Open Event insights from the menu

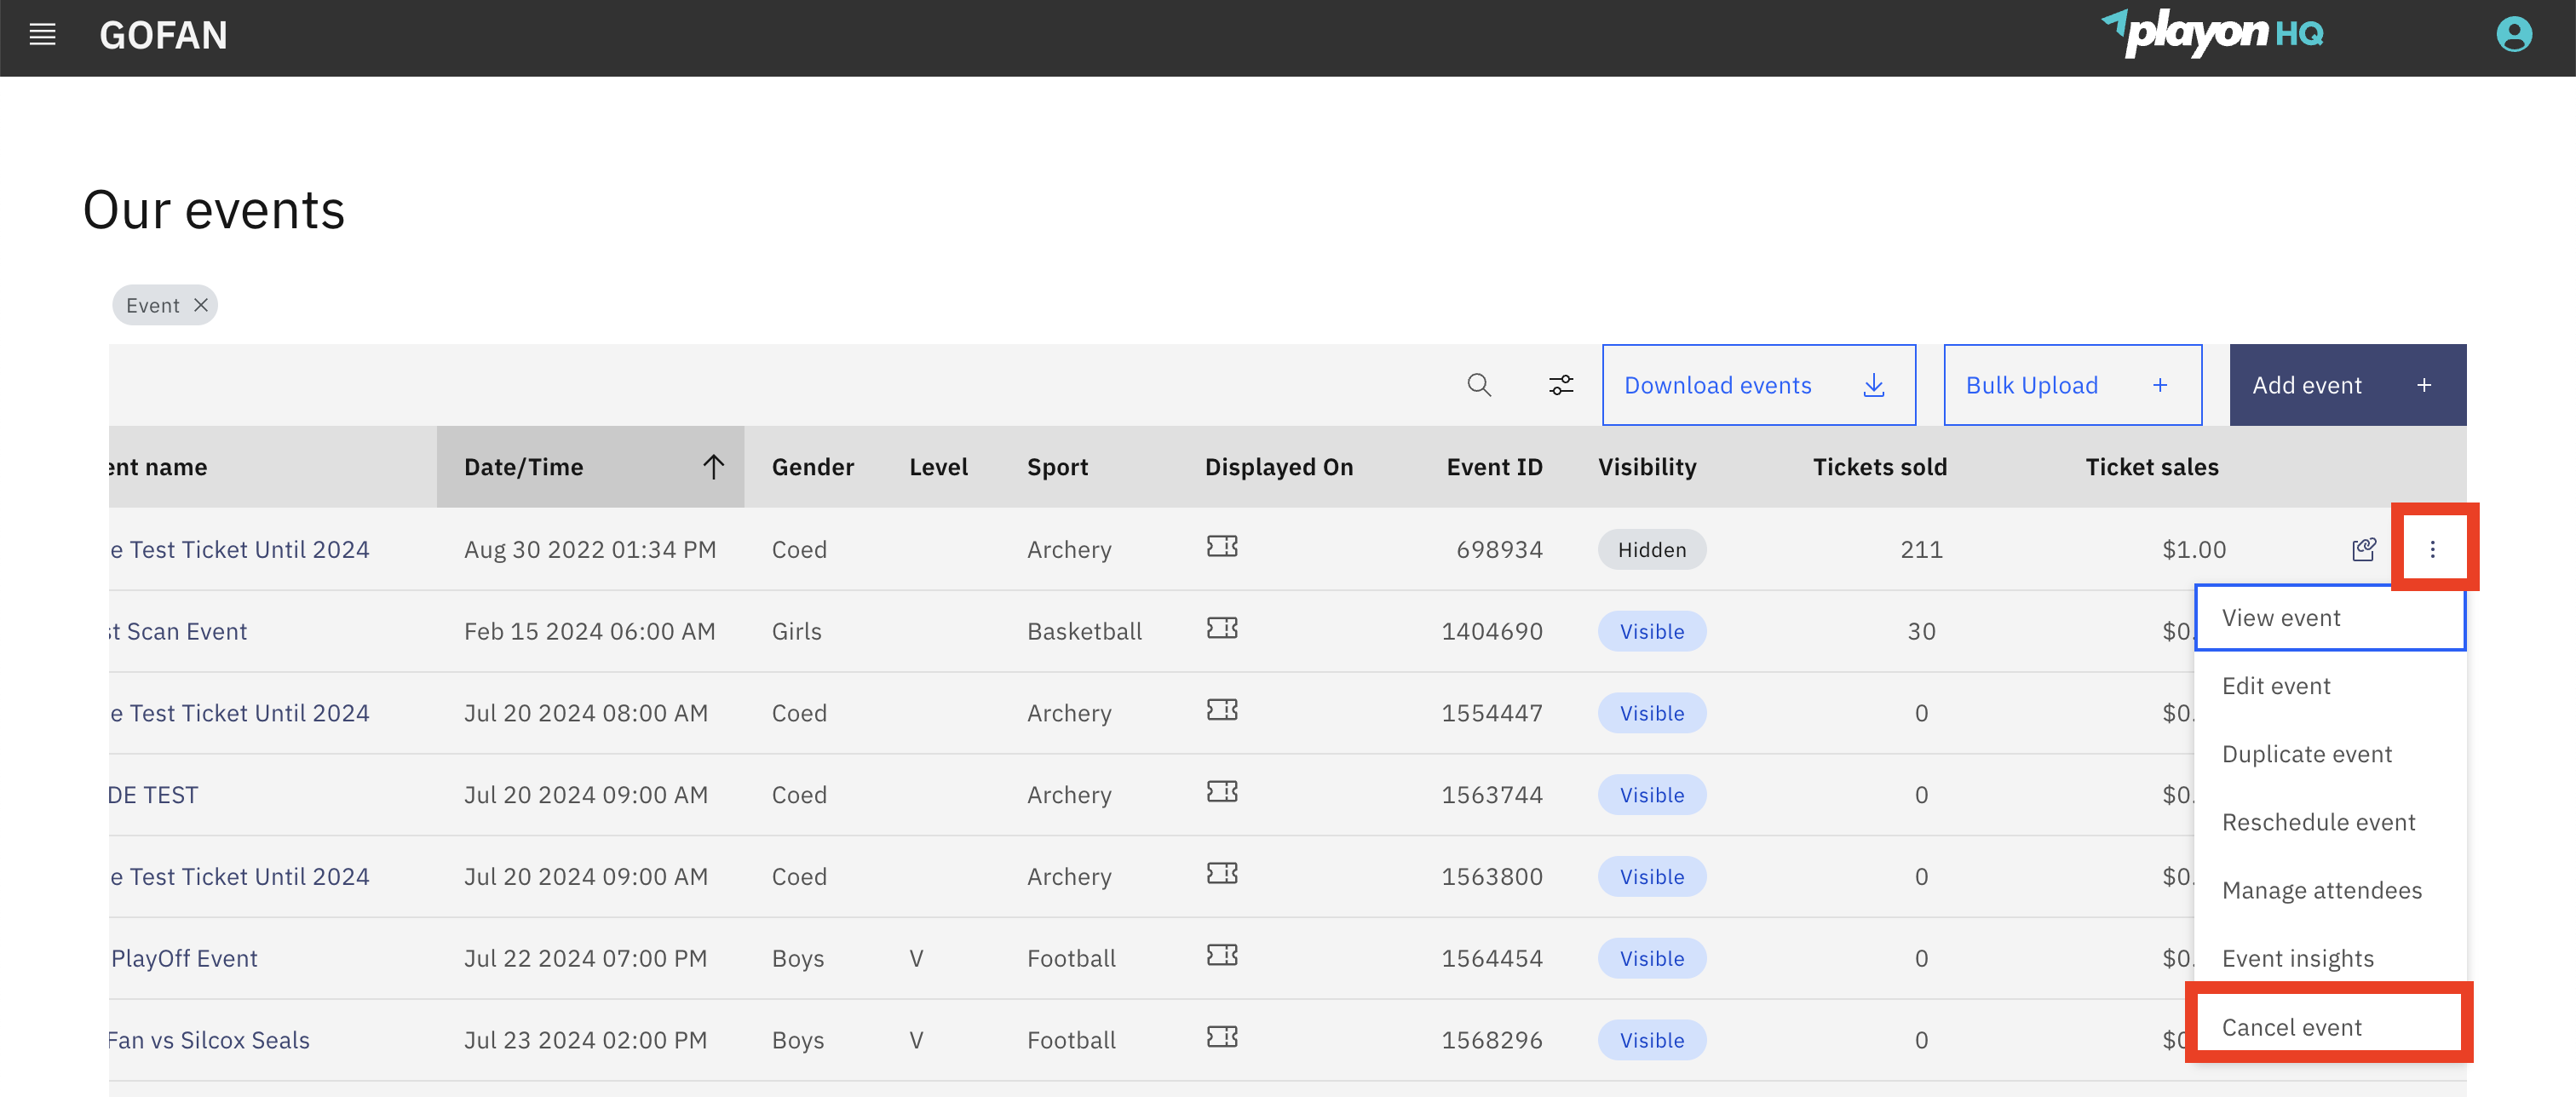click(x=2330, y=958)
